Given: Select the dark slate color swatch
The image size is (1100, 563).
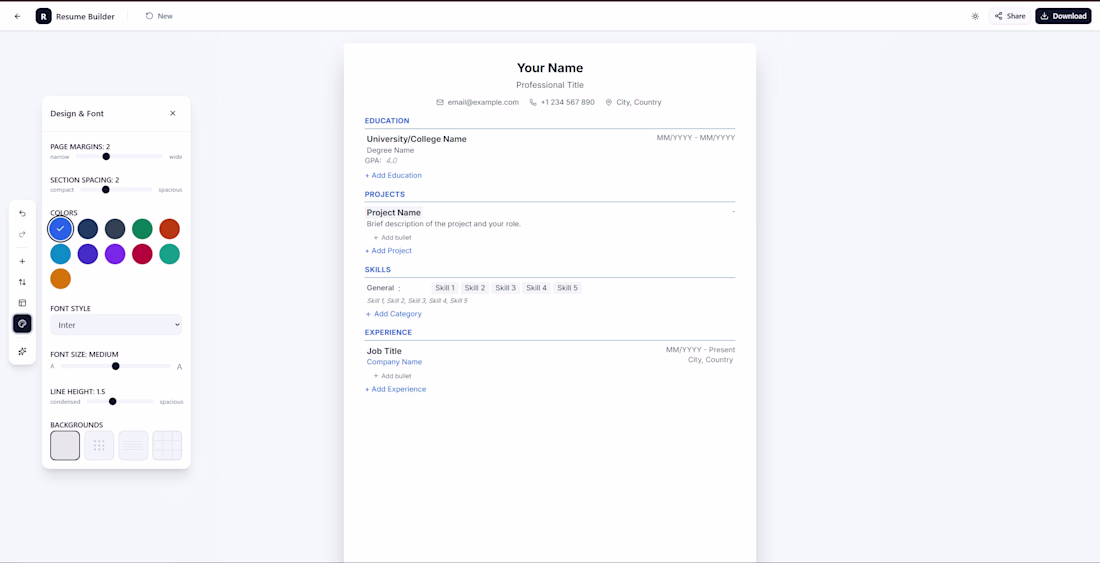Looking at the screenshot, I should coord(115,229).
